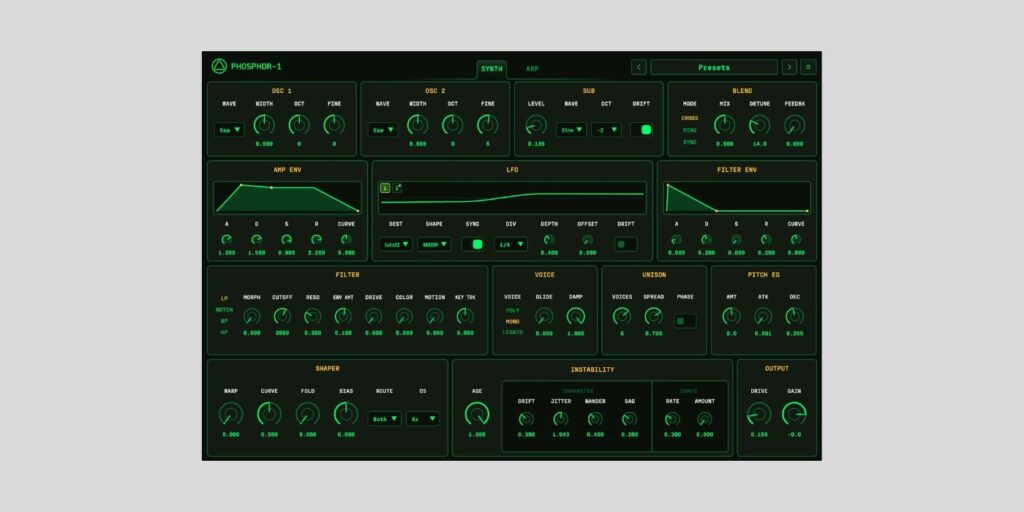Click the OSC 1 FINE knob

[x=334, y=125]
